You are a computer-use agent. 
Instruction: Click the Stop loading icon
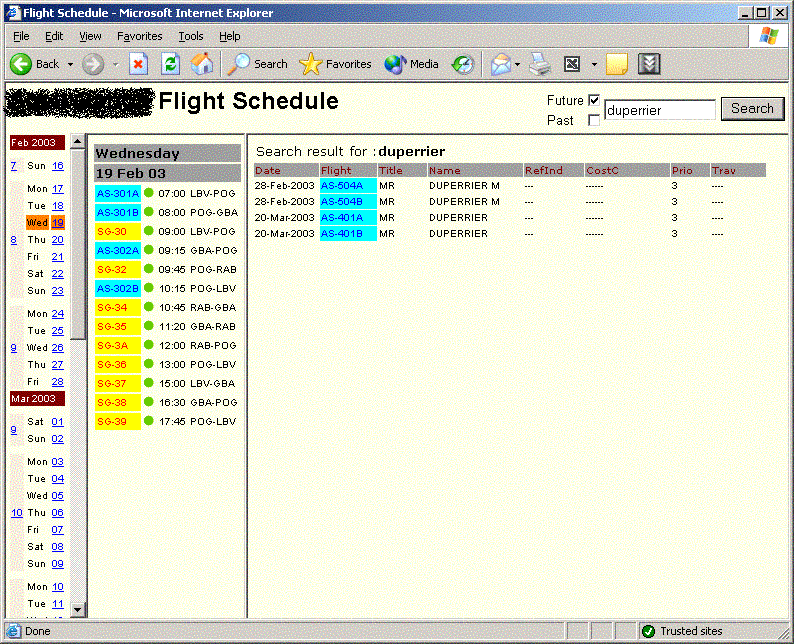pyautogui.click(x=138, y=64)
